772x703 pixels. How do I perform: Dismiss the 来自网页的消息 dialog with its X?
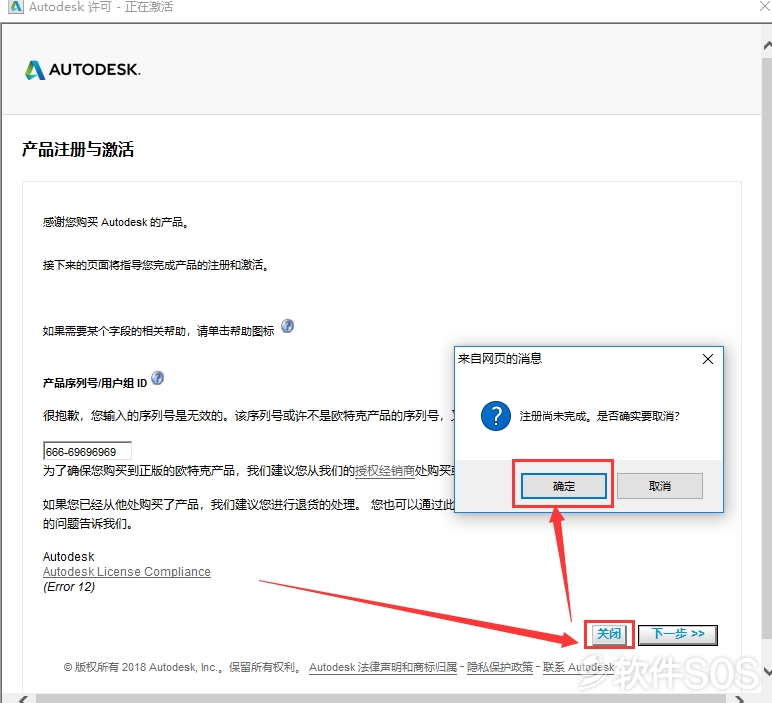tap(708, 359)
